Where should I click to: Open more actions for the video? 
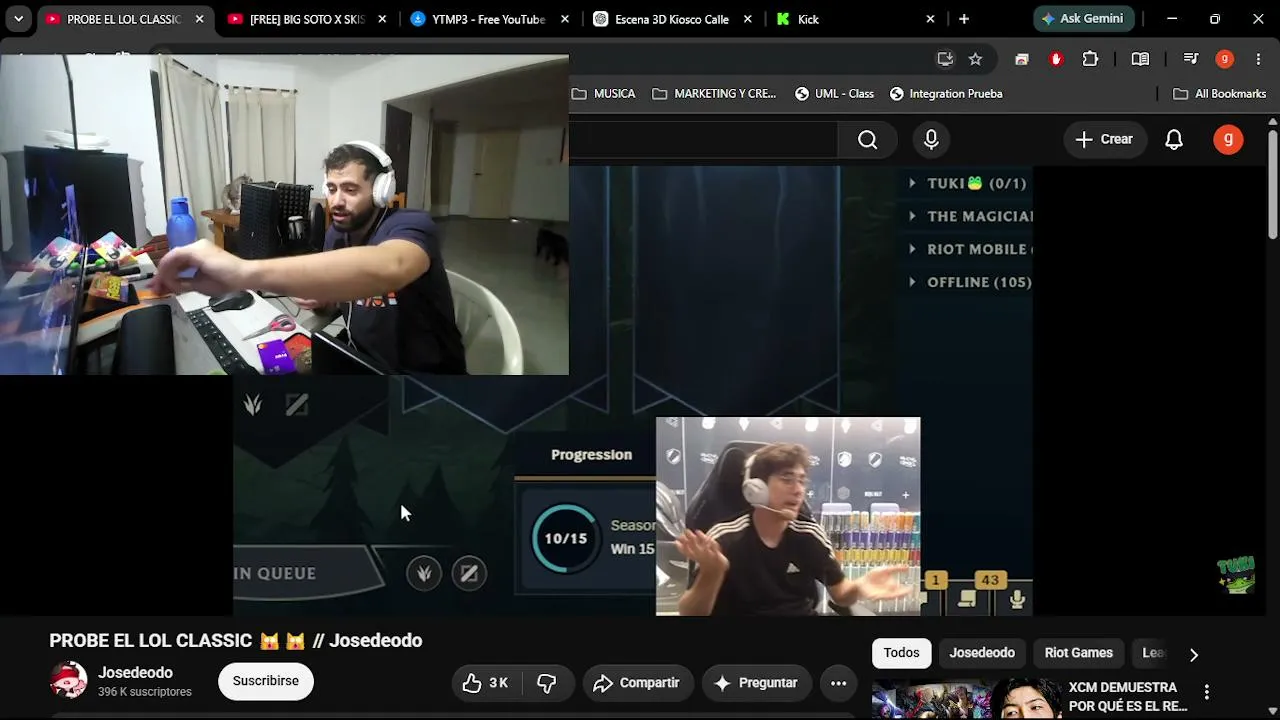tap(838, 683)
